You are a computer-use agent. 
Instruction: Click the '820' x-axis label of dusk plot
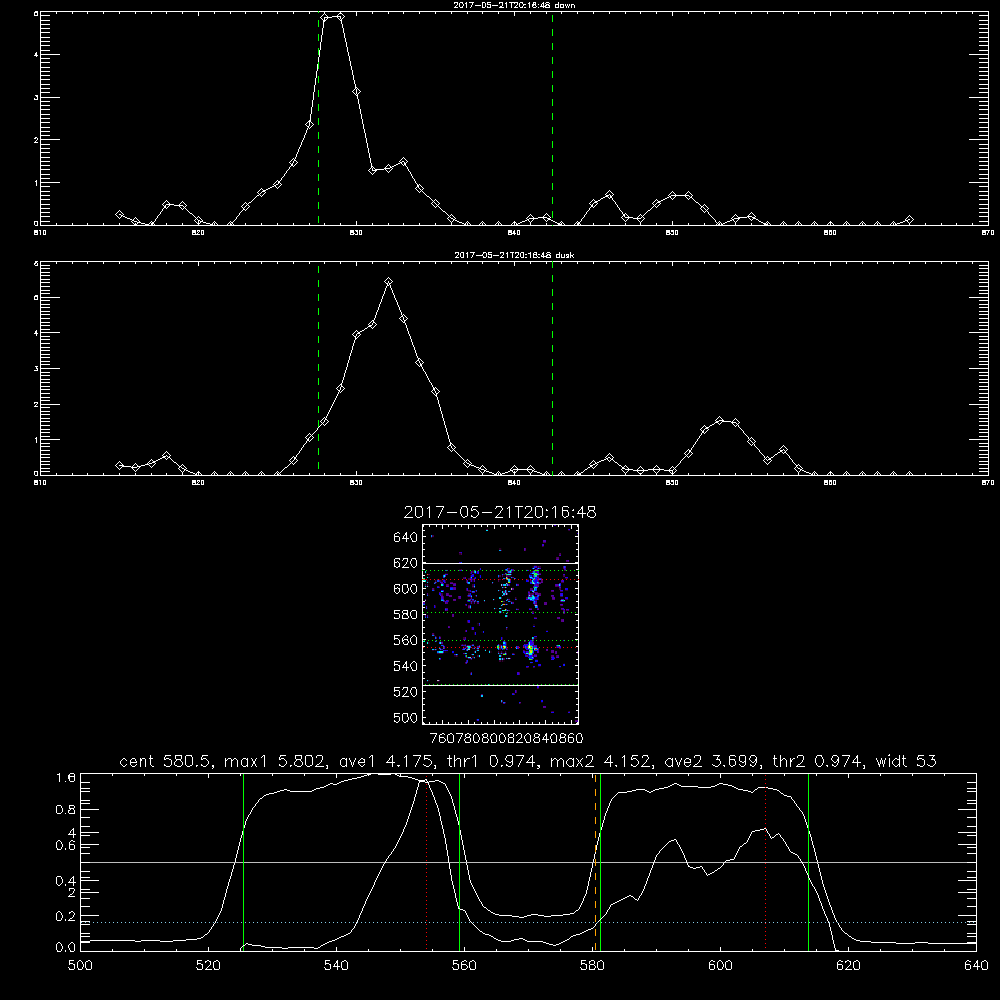(x=198, y=483)
